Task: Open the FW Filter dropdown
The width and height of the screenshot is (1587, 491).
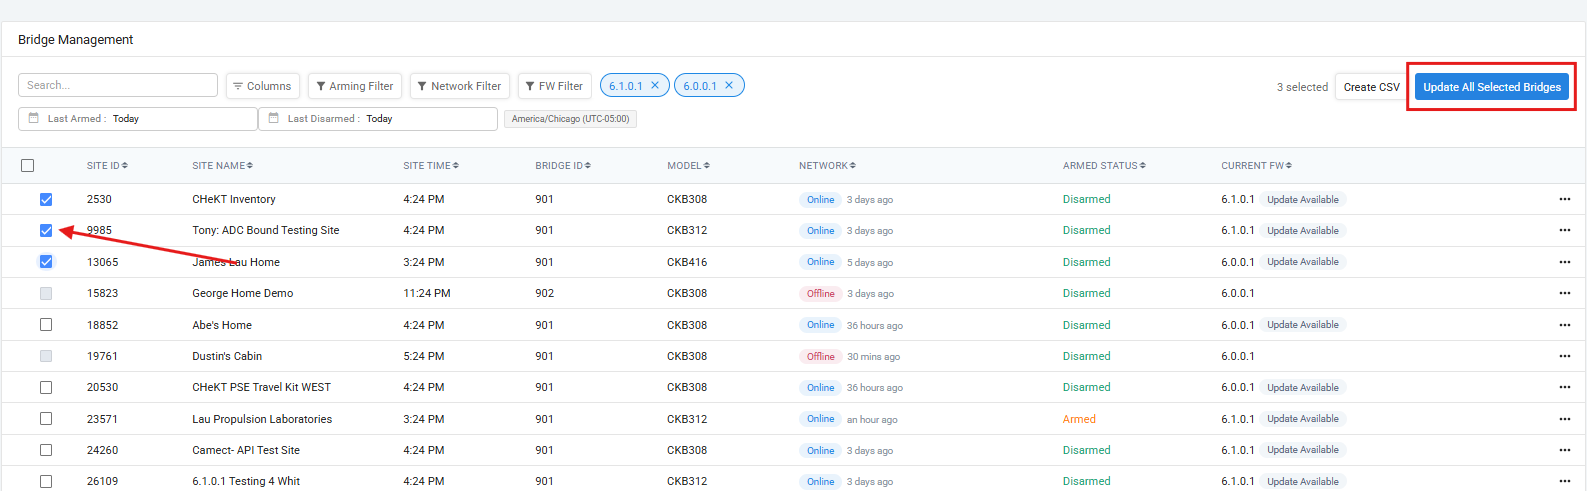Action: click(x=555, y=86)
